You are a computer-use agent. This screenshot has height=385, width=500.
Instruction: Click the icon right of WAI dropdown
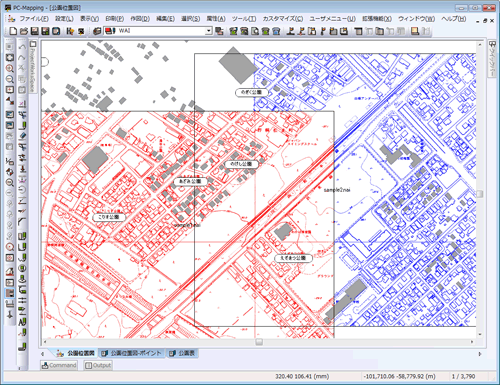click(219, 31)
